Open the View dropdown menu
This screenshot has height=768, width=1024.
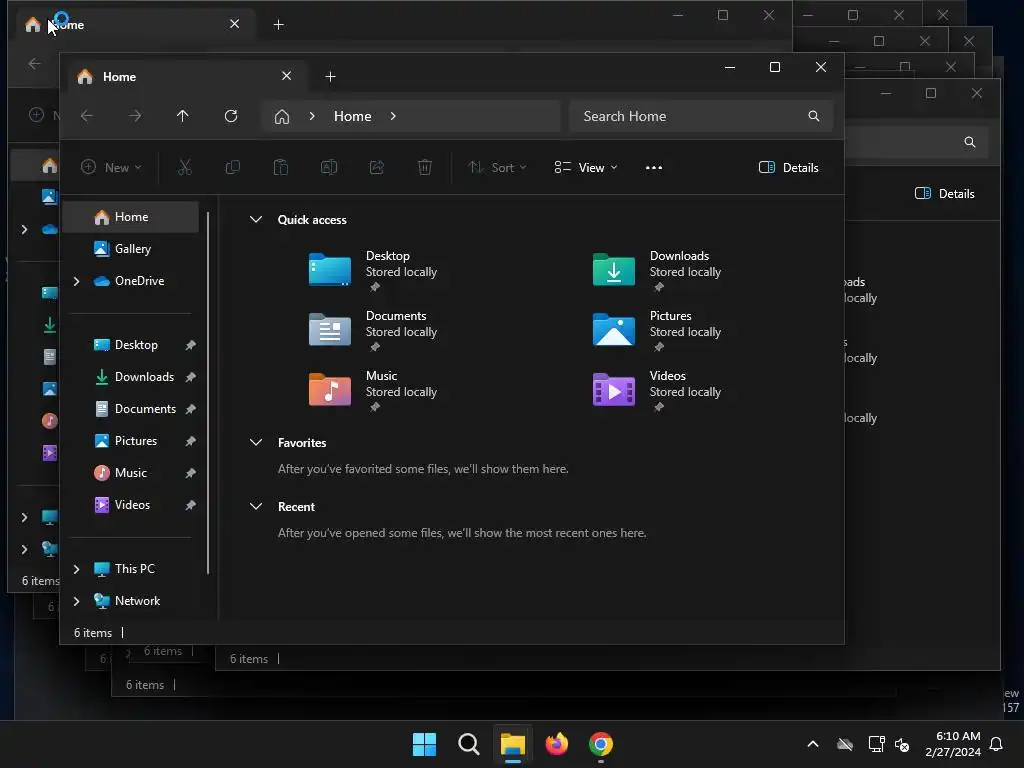click(586, 168)
